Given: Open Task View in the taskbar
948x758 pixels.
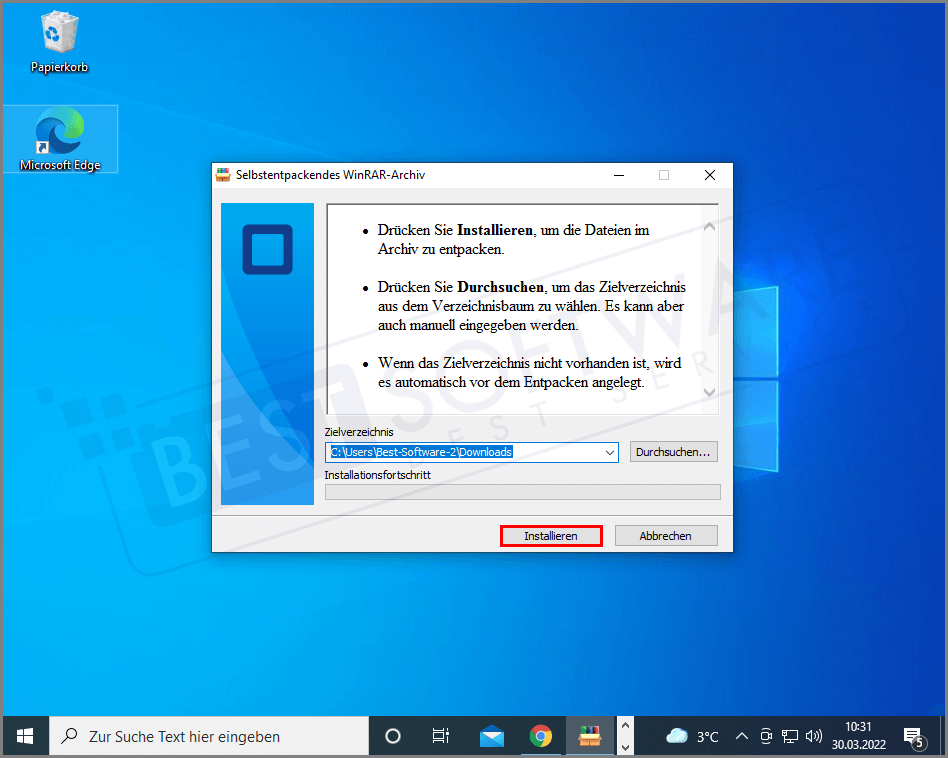Looking at the screenshot, I should [x=441, y=736].
